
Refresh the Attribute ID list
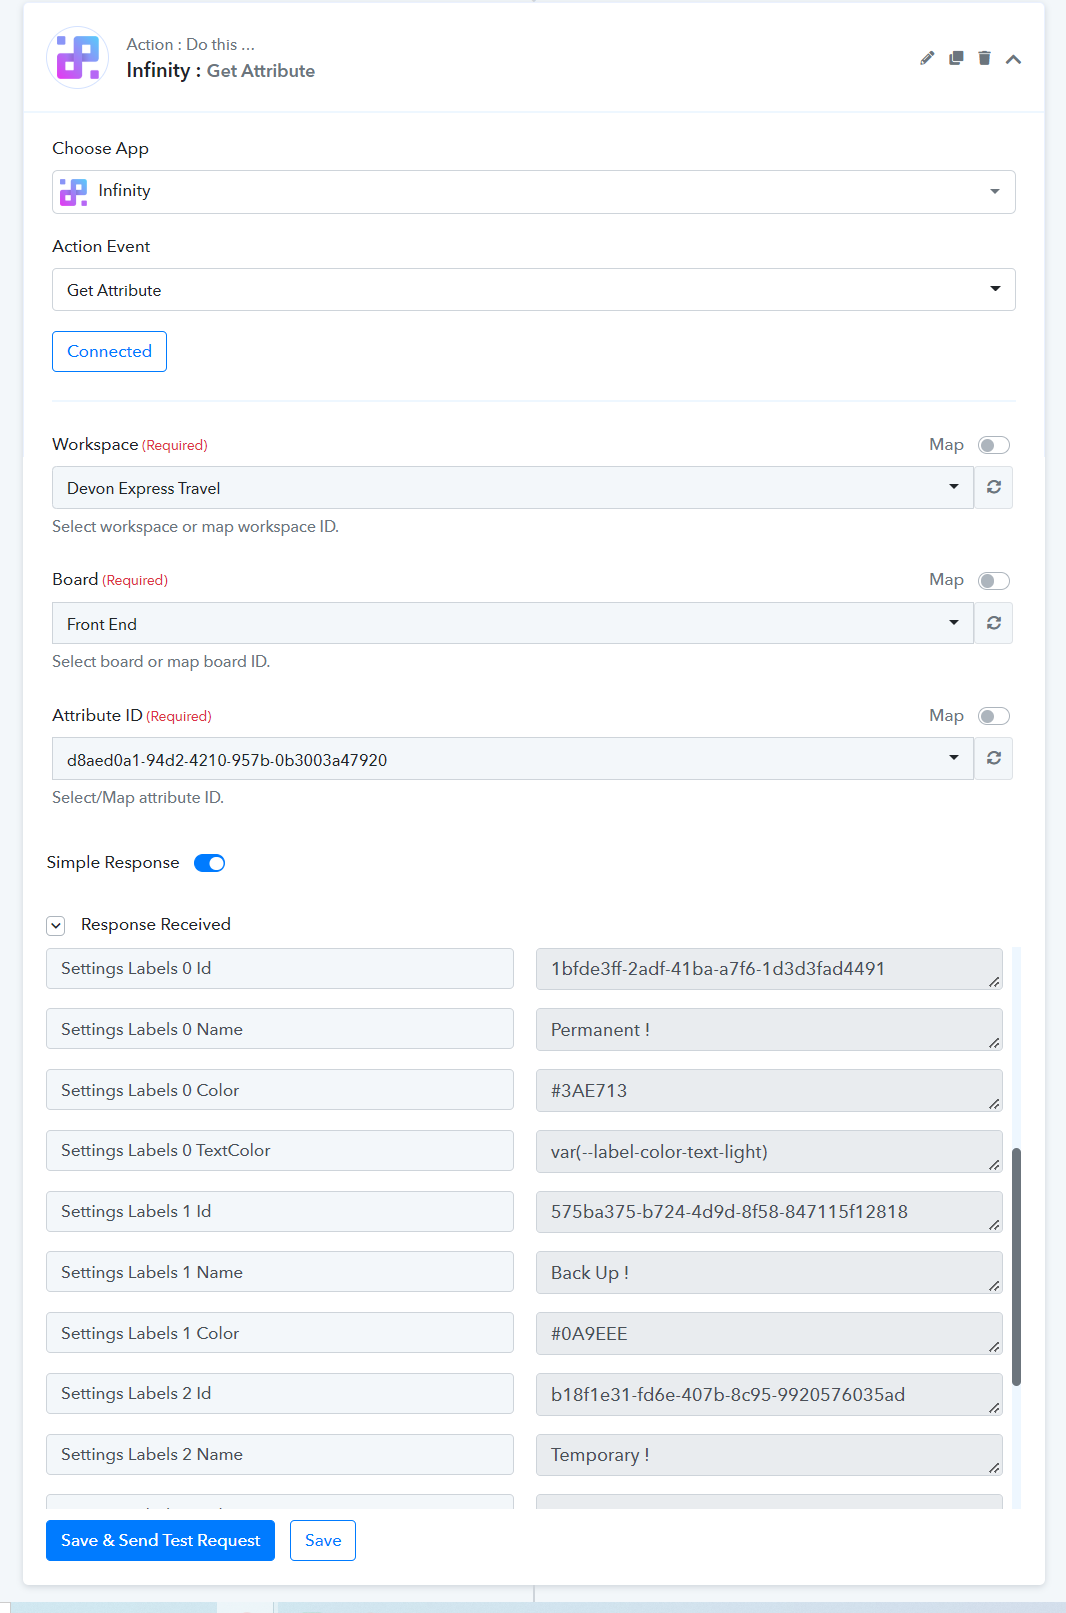click(x=994, y=758)
